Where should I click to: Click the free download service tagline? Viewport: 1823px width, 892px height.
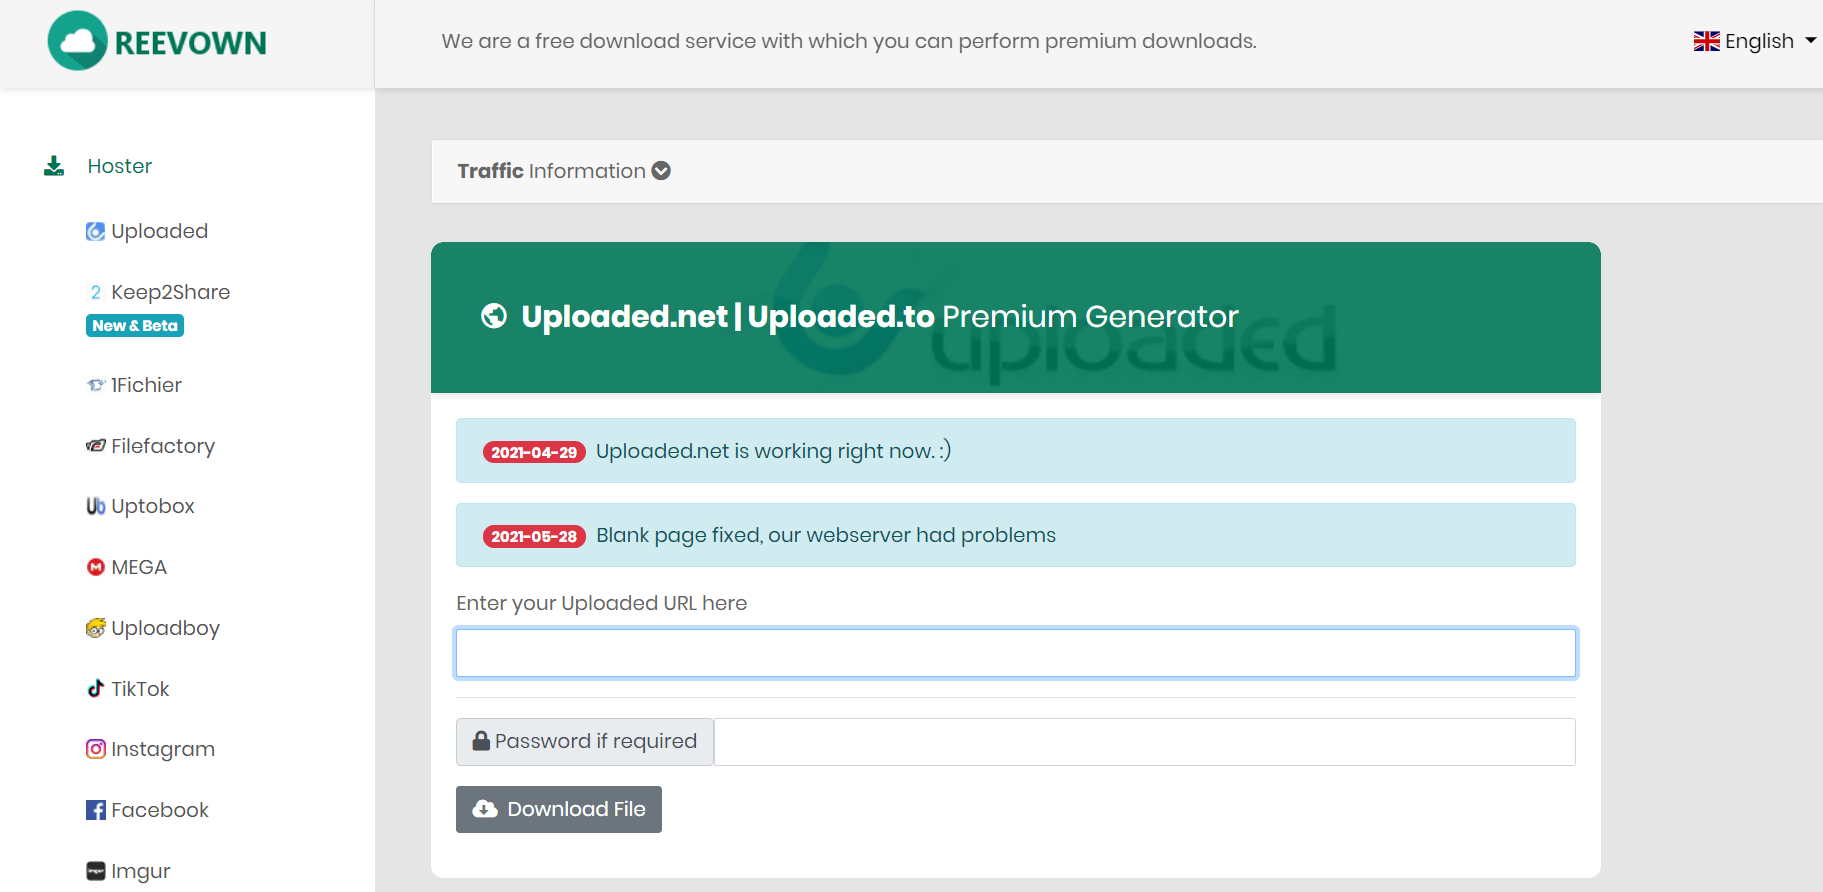tap(849, 41)
